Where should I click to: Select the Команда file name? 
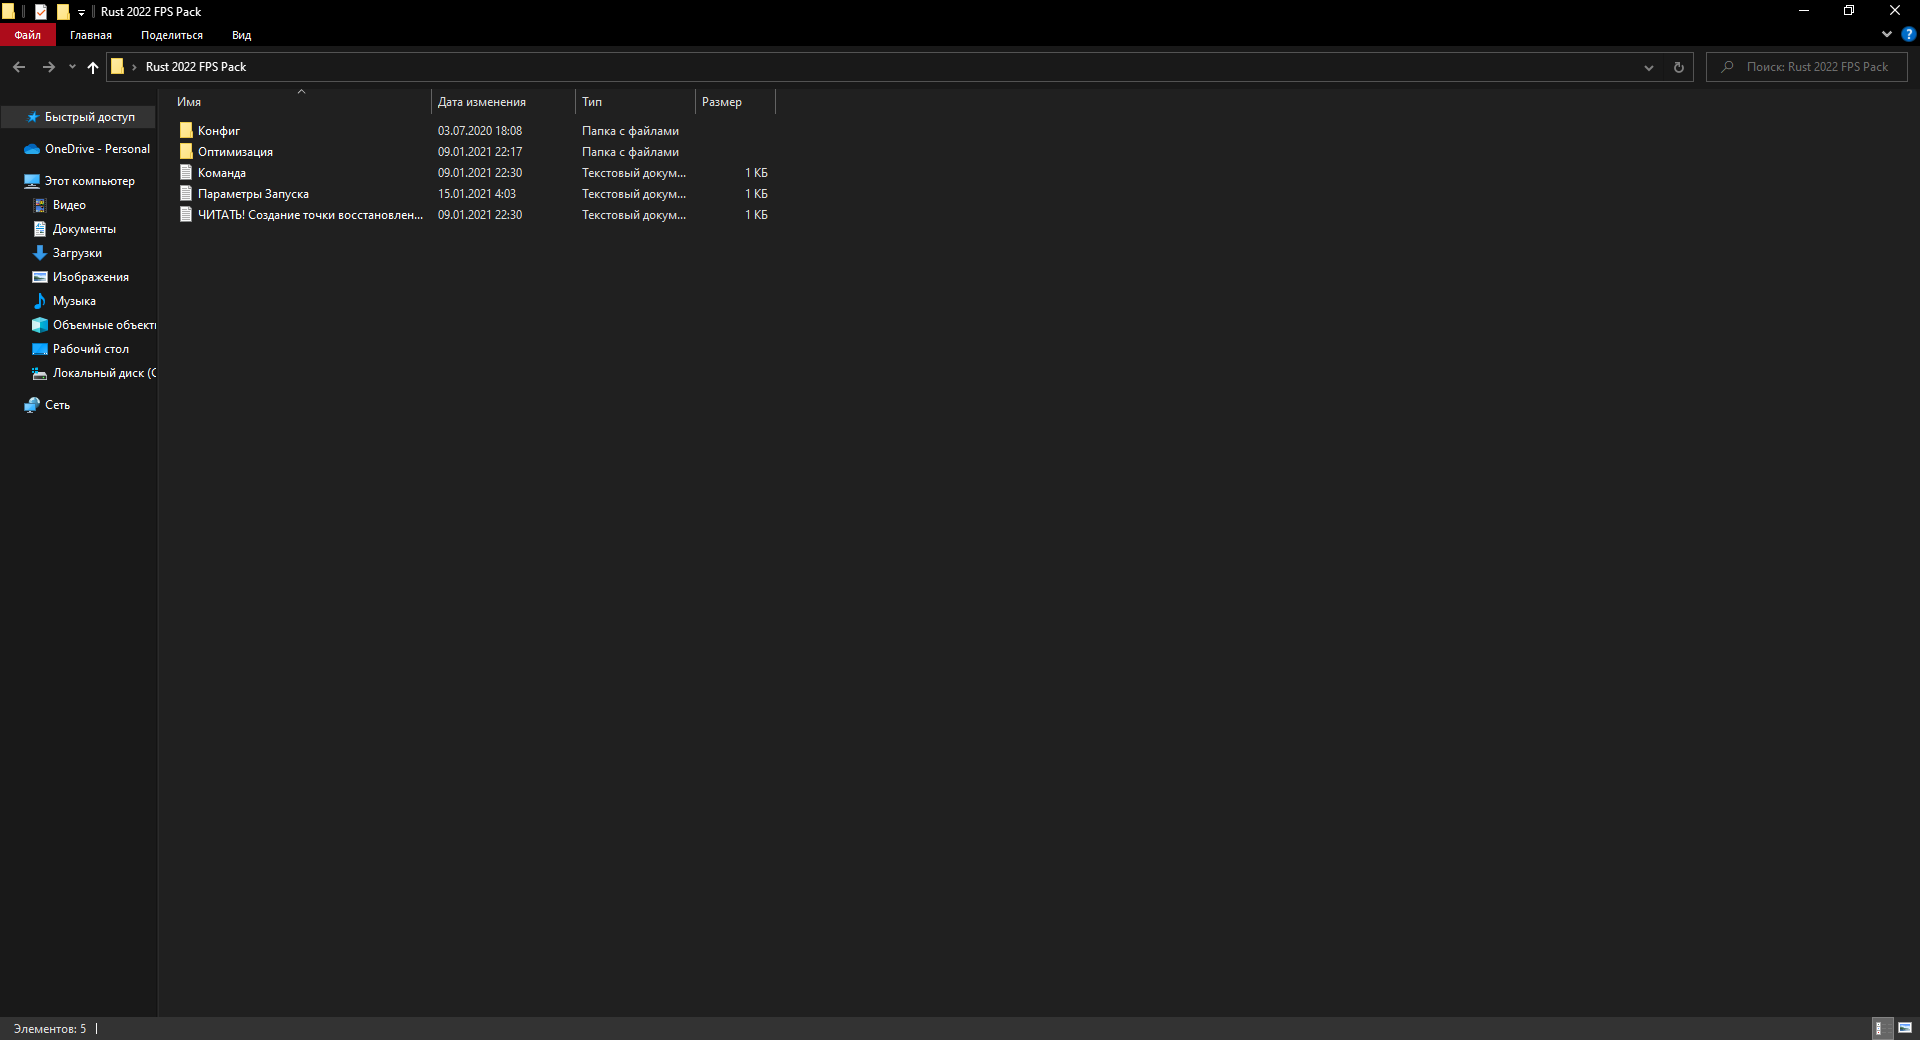point(222,173)
